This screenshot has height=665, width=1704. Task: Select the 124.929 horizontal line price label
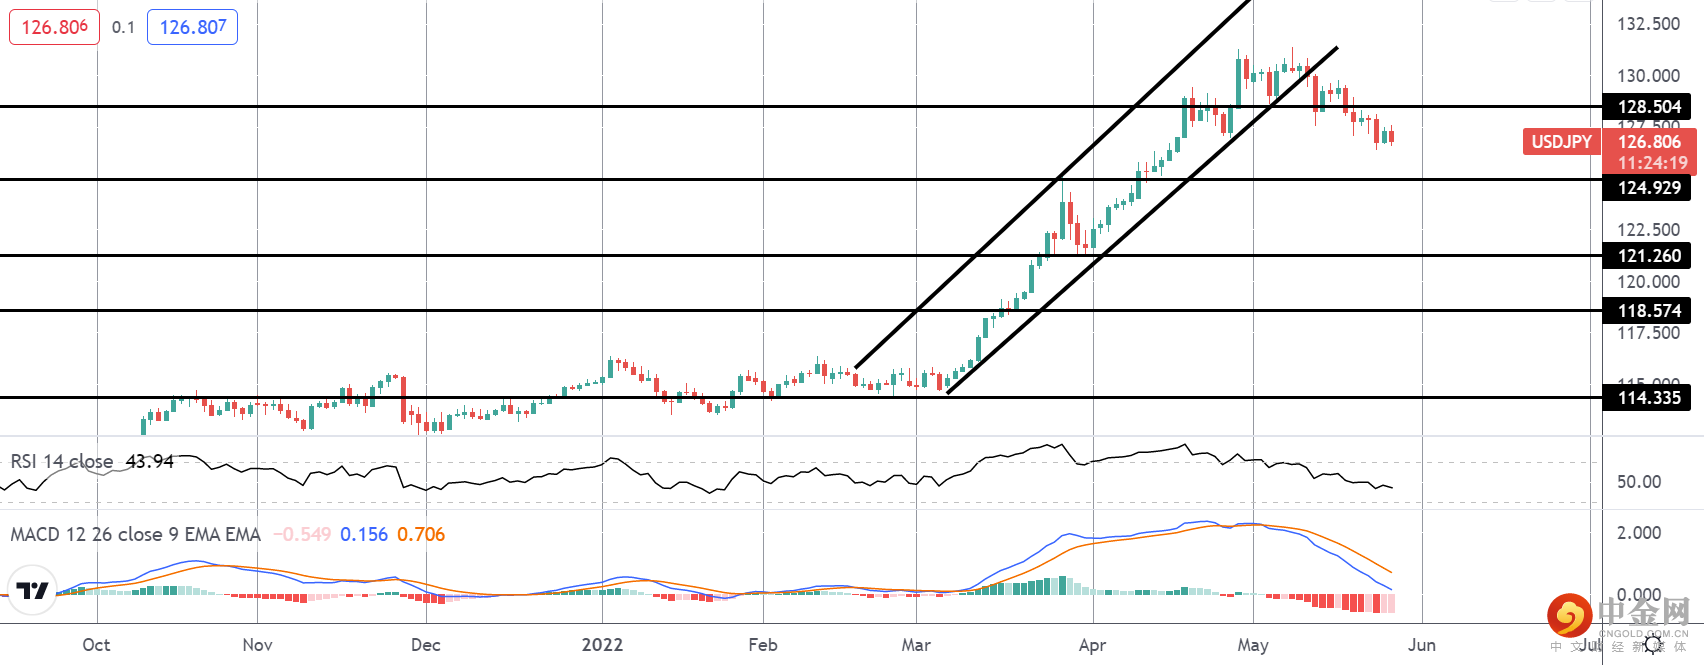[1647, 188]
